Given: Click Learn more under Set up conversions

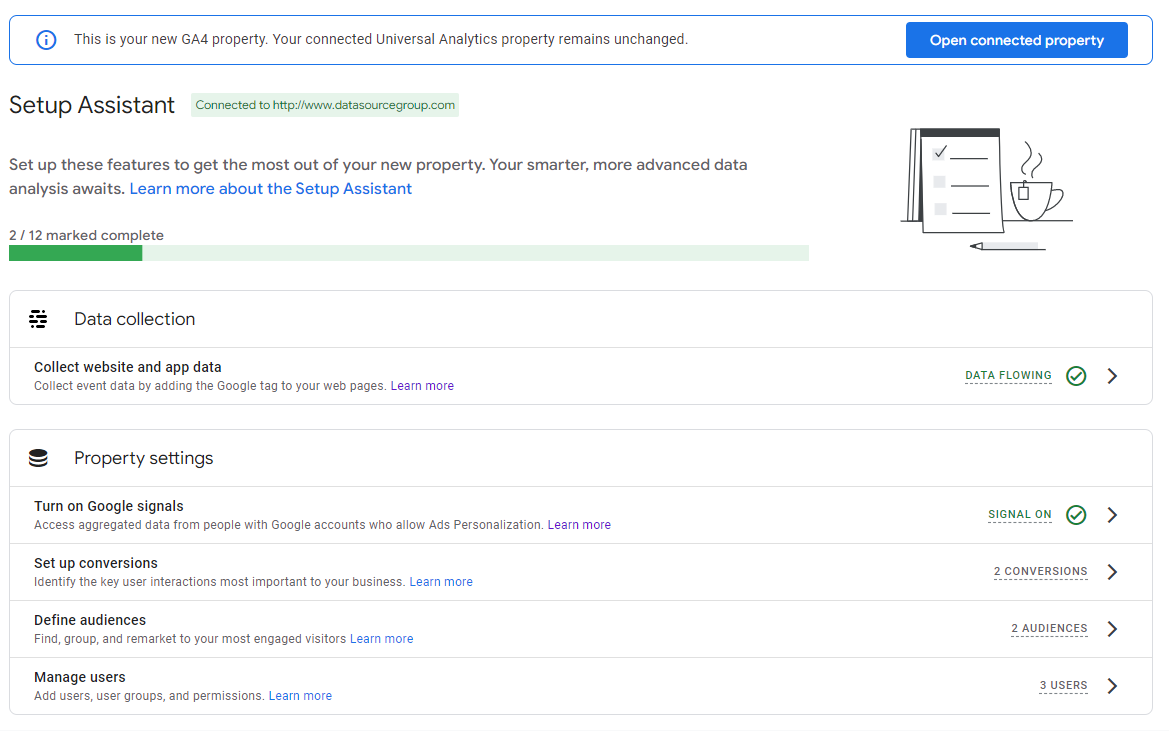Looking at the screenshot, I should (x=441, y=582).
